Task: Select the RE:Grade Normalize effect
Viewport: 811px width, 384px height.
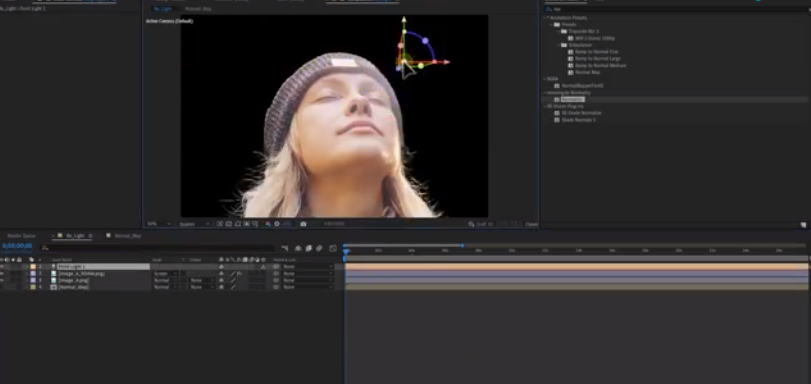Action: click(x=581, y=113)
